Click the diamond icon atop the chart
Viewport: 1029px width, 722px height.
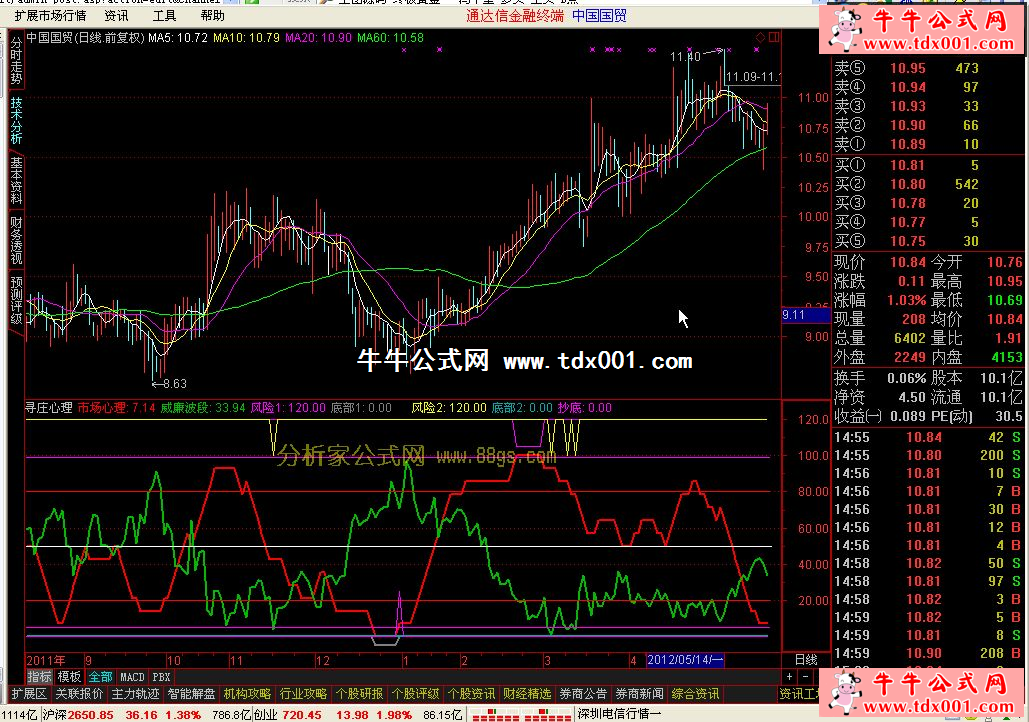[x=761, y=37]
